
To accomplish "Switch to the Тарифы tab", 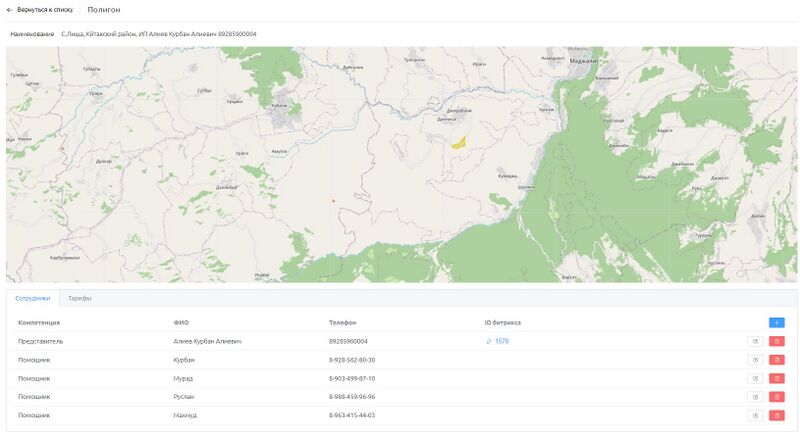I will click(80, 299).
